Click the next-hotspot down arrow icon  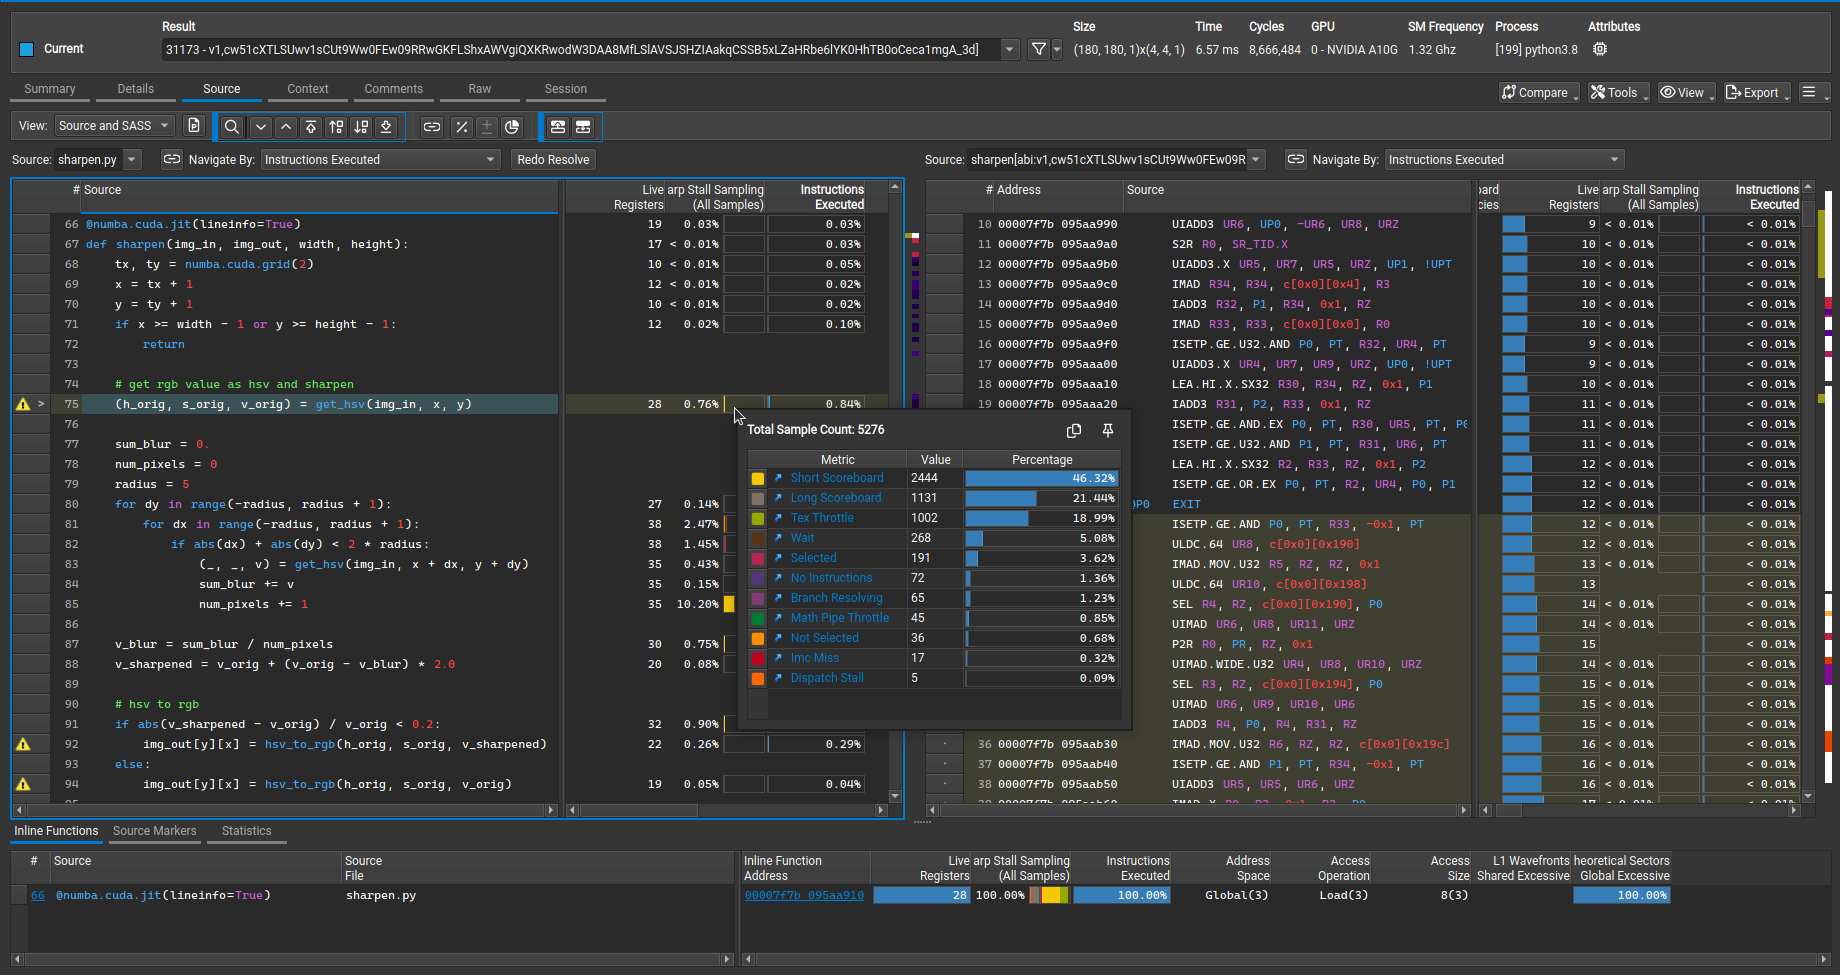(261, 127)
